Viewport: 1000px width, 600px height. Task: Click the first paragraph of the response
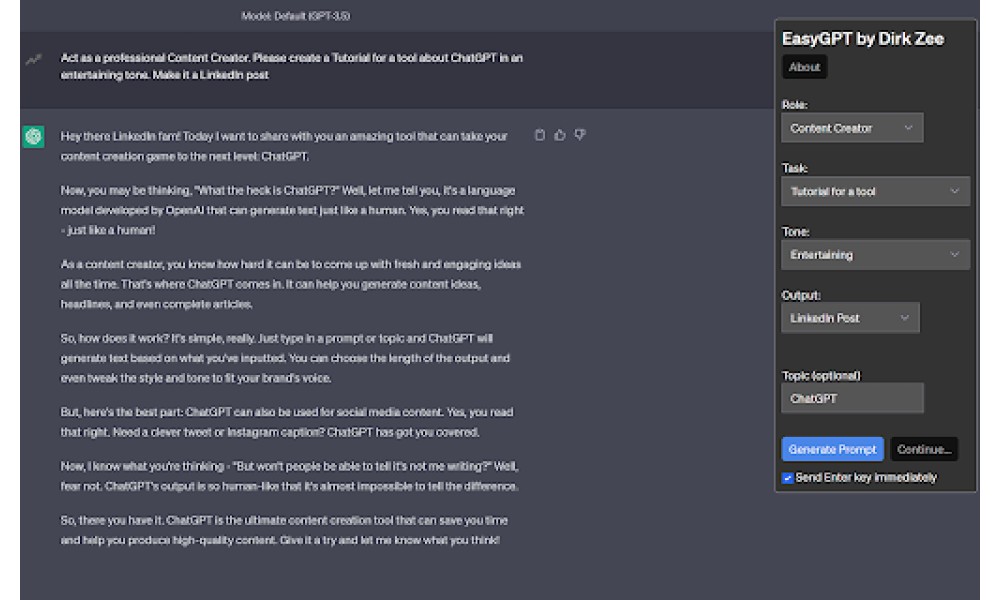coord(284,146)
